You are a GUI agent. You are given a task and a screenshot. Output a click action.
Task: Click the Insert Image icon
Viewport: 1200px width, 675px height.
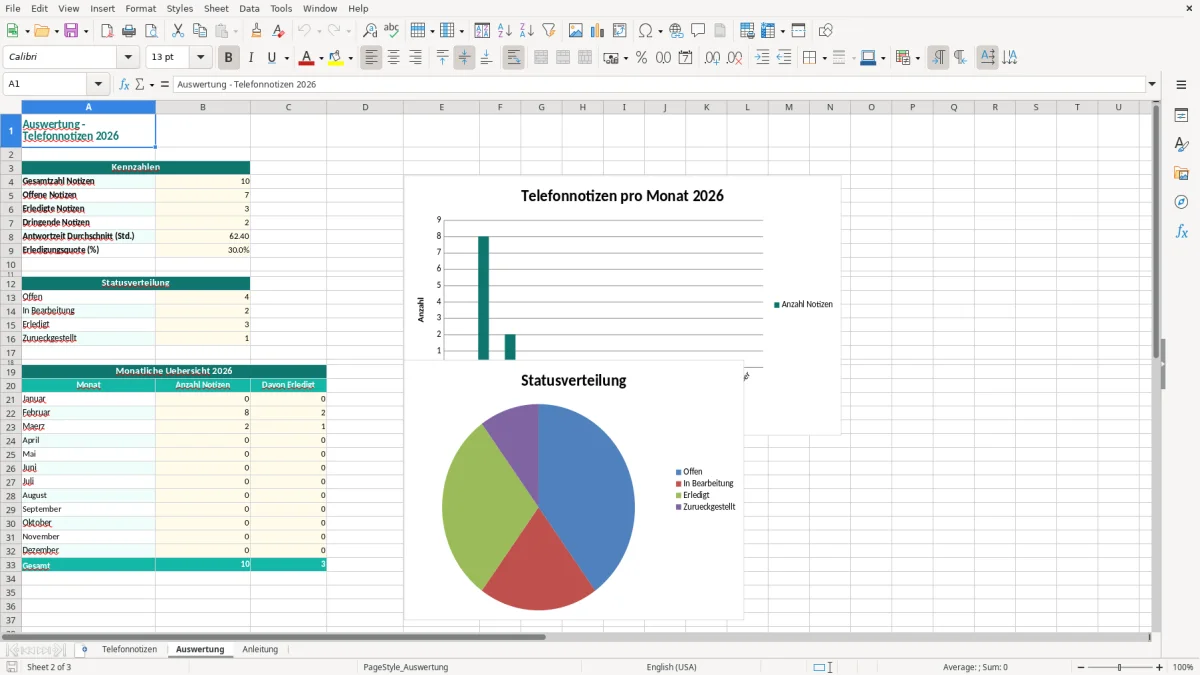tap(576, 31)
